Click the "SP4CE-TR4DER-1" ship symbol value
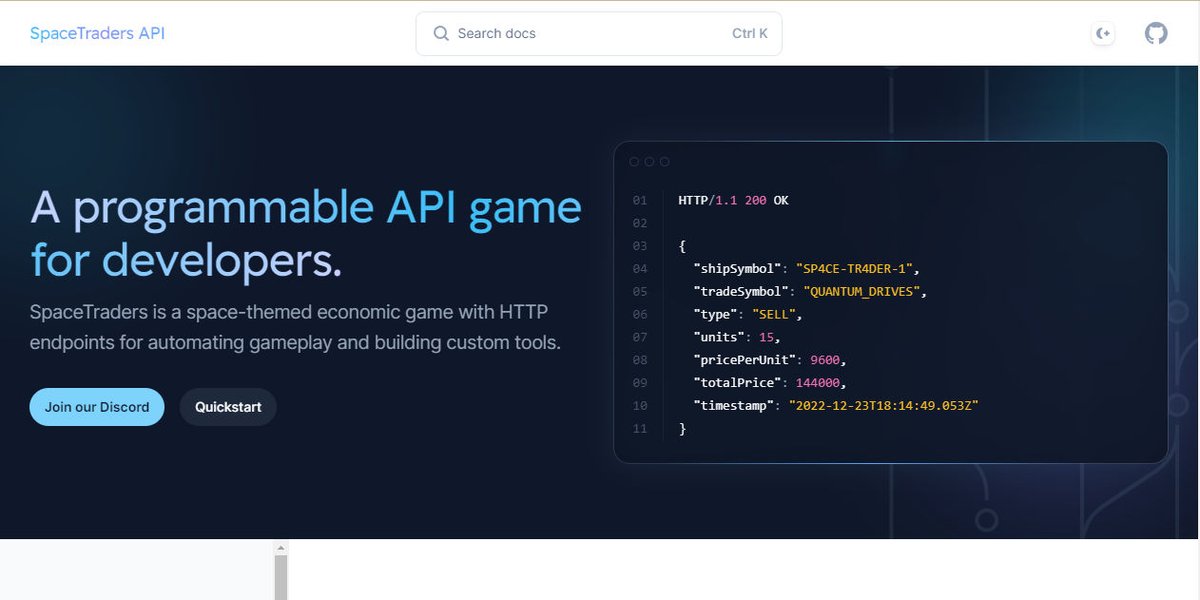Image resolution: width=1200 pixels, height=600 pixels. [856, 268]
